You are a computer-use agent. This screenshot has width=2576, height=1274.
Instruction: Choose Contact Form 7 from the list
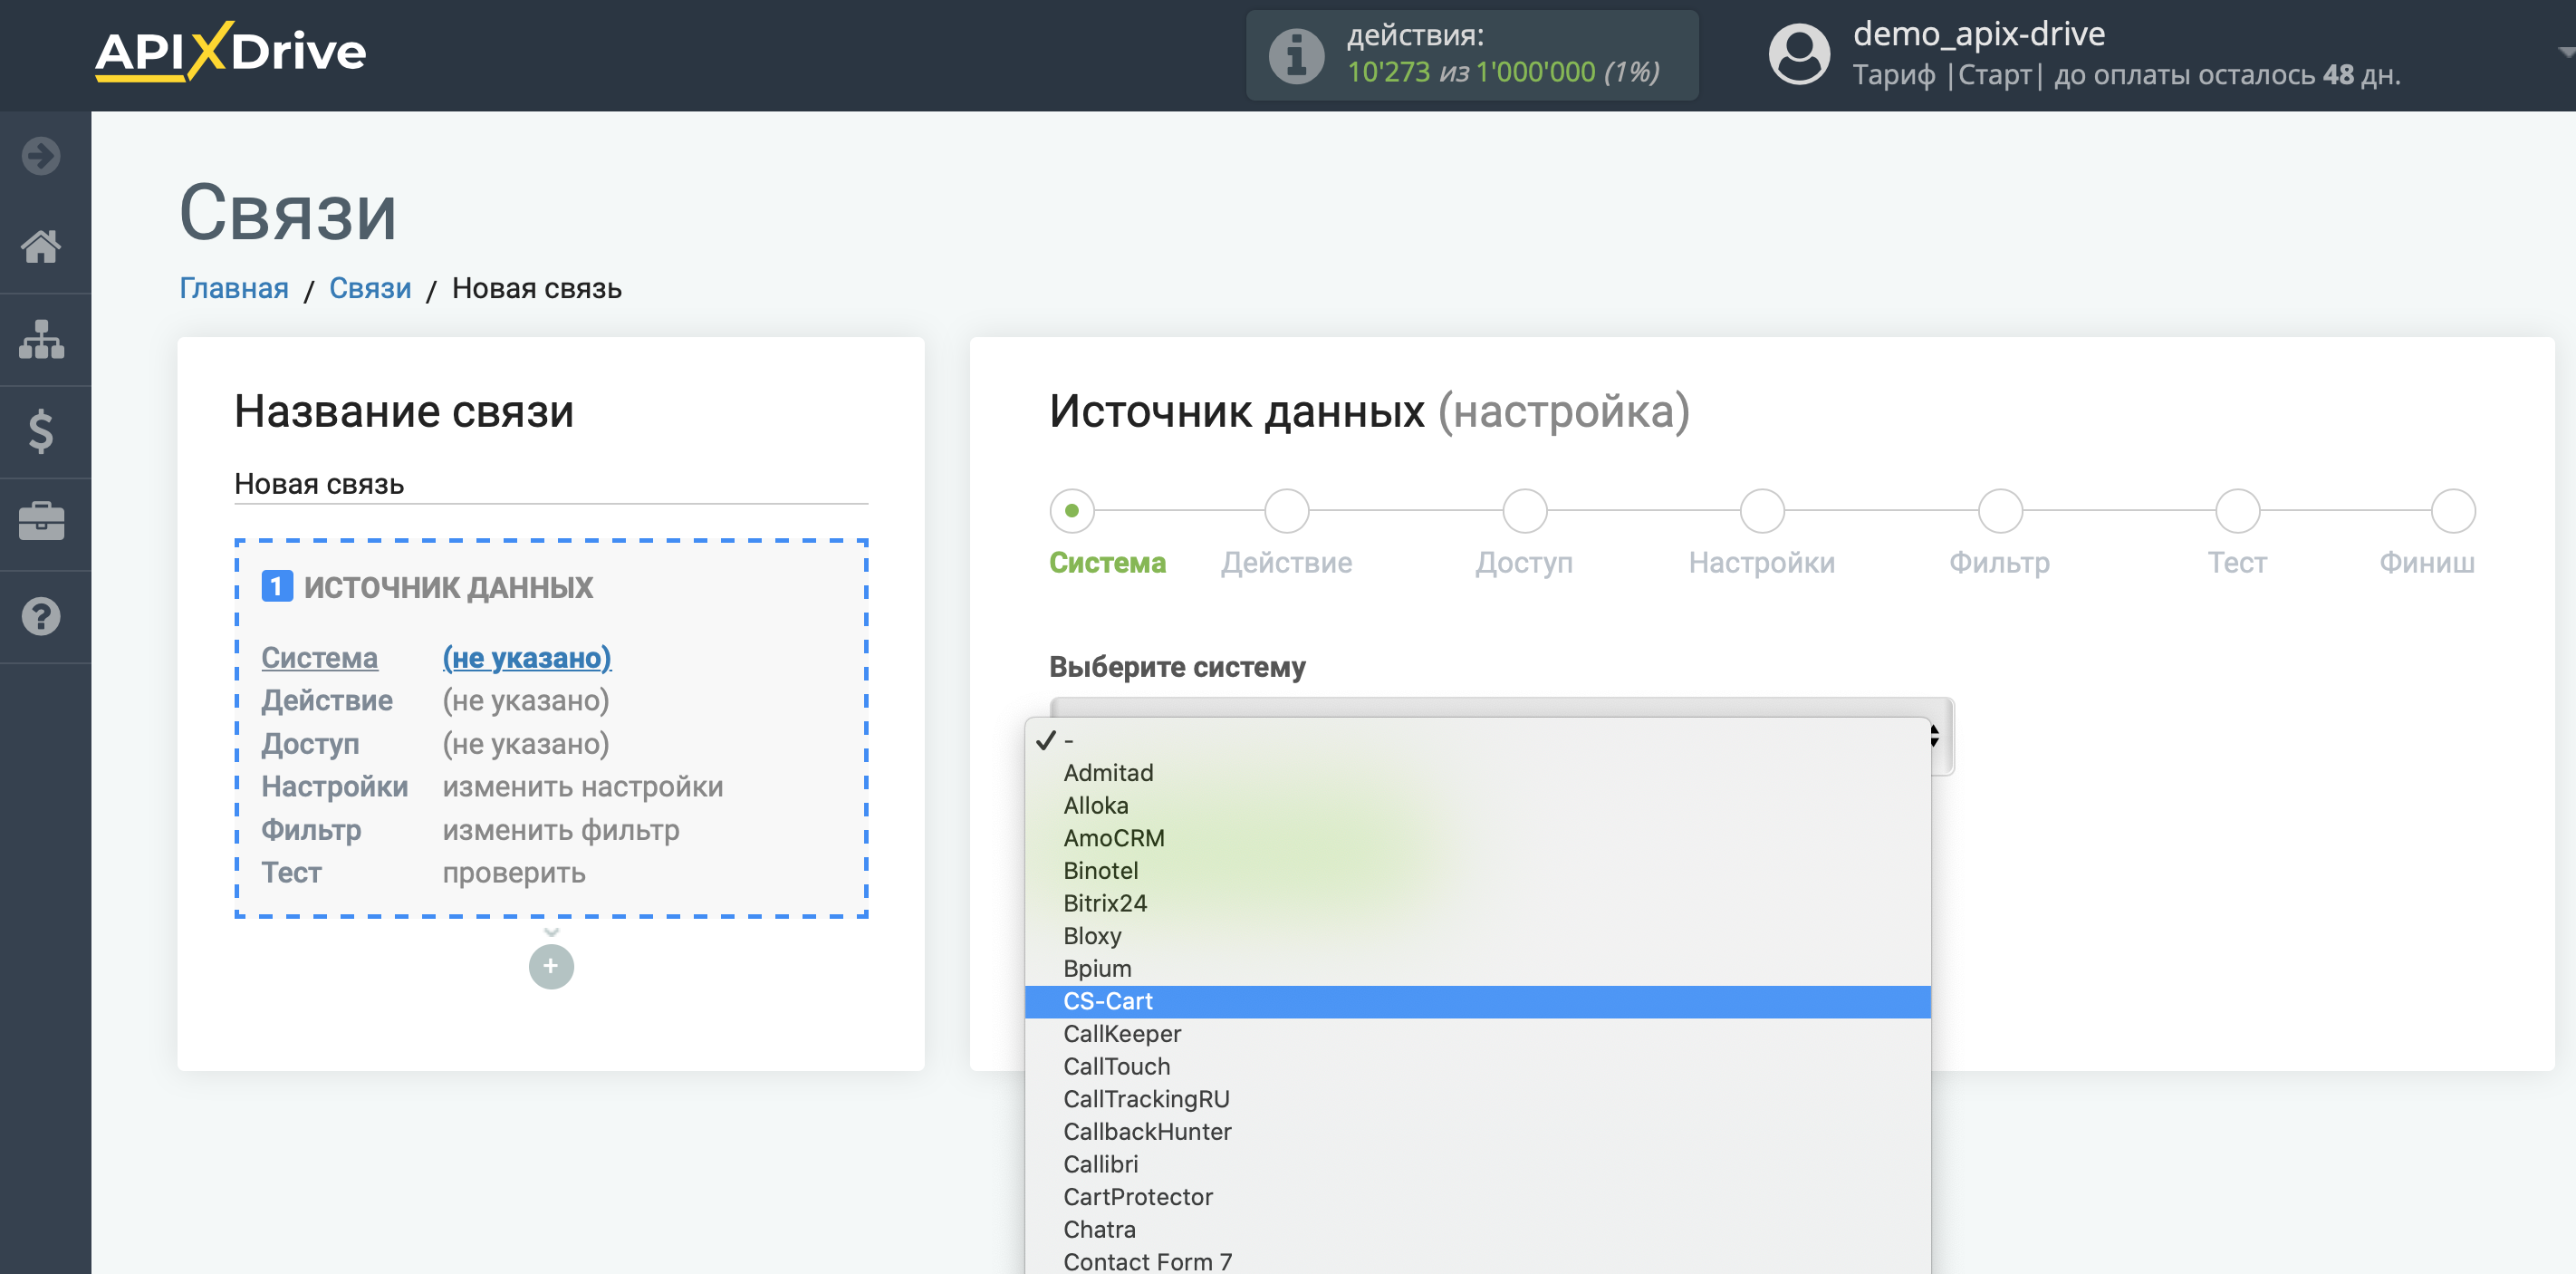1478,1261
